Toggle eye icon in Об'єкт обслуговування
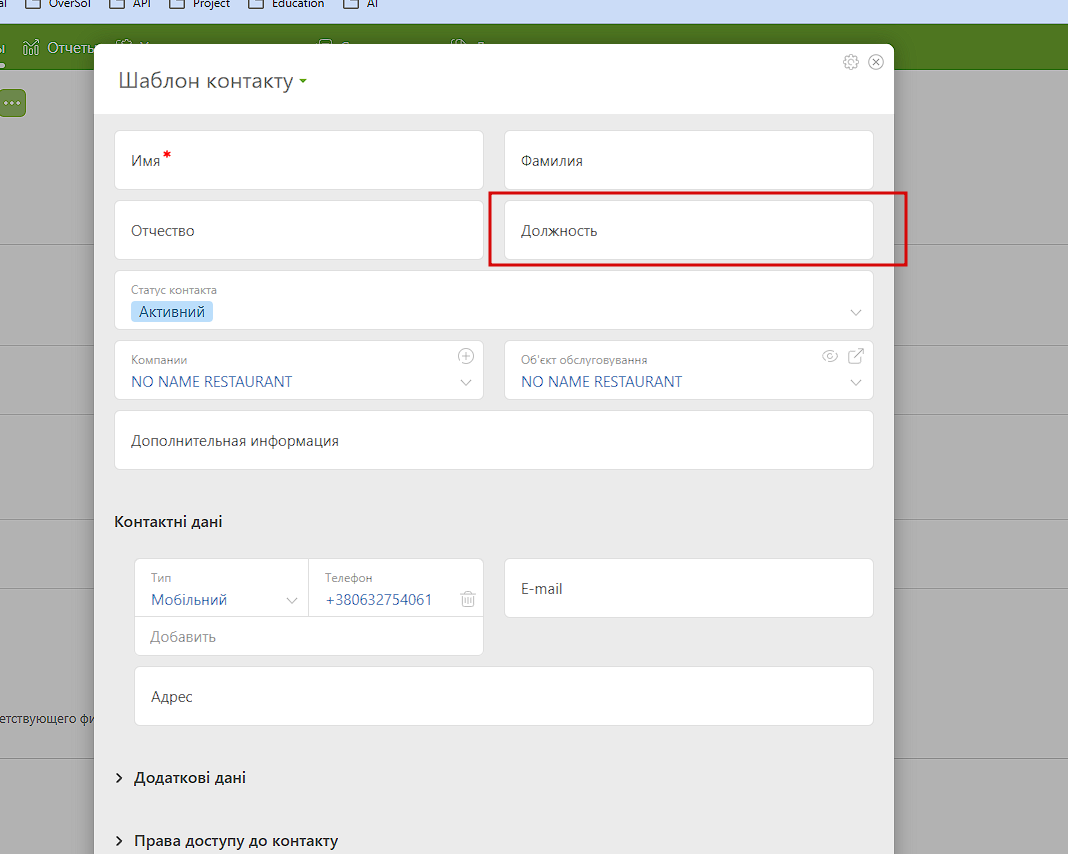 coord(830,356)
